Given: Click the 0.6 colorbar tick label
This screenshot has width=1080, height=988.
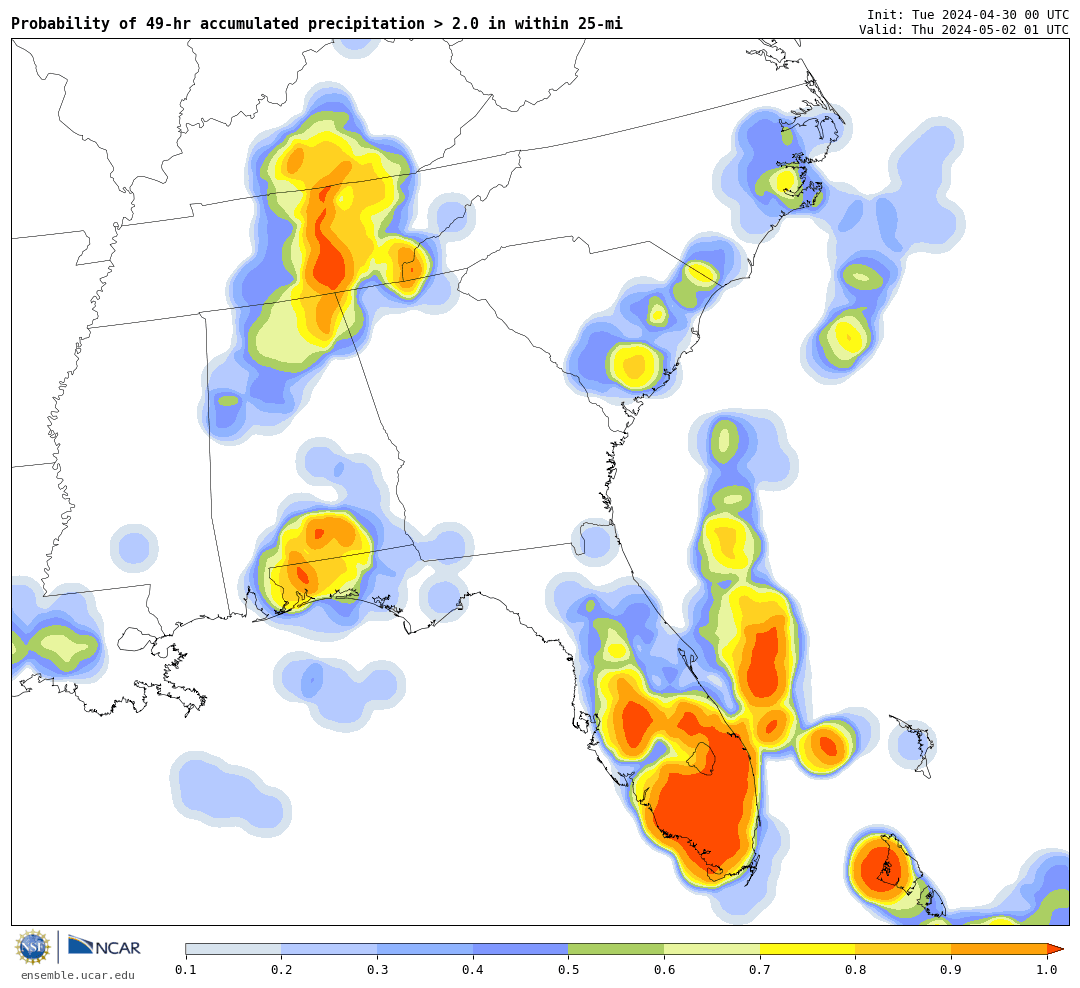Looking at the screenshot, I should click(x=664, y=969).
